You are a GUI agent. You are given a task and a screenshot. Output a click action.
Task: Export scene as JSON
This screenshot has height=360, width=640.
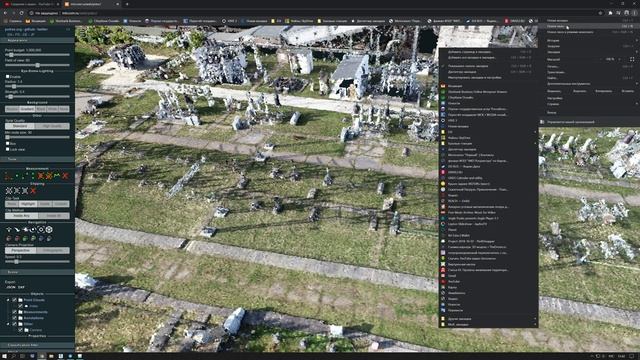[x=11, y=287]
